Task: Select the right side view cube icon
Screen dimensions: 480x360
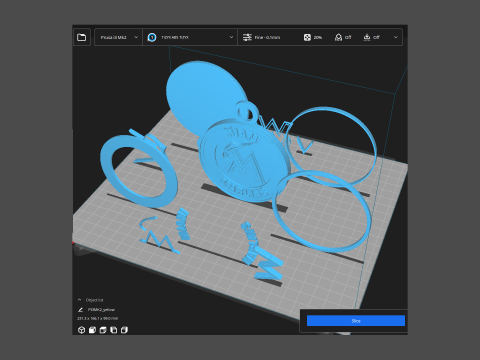Action: click(124, 330)
